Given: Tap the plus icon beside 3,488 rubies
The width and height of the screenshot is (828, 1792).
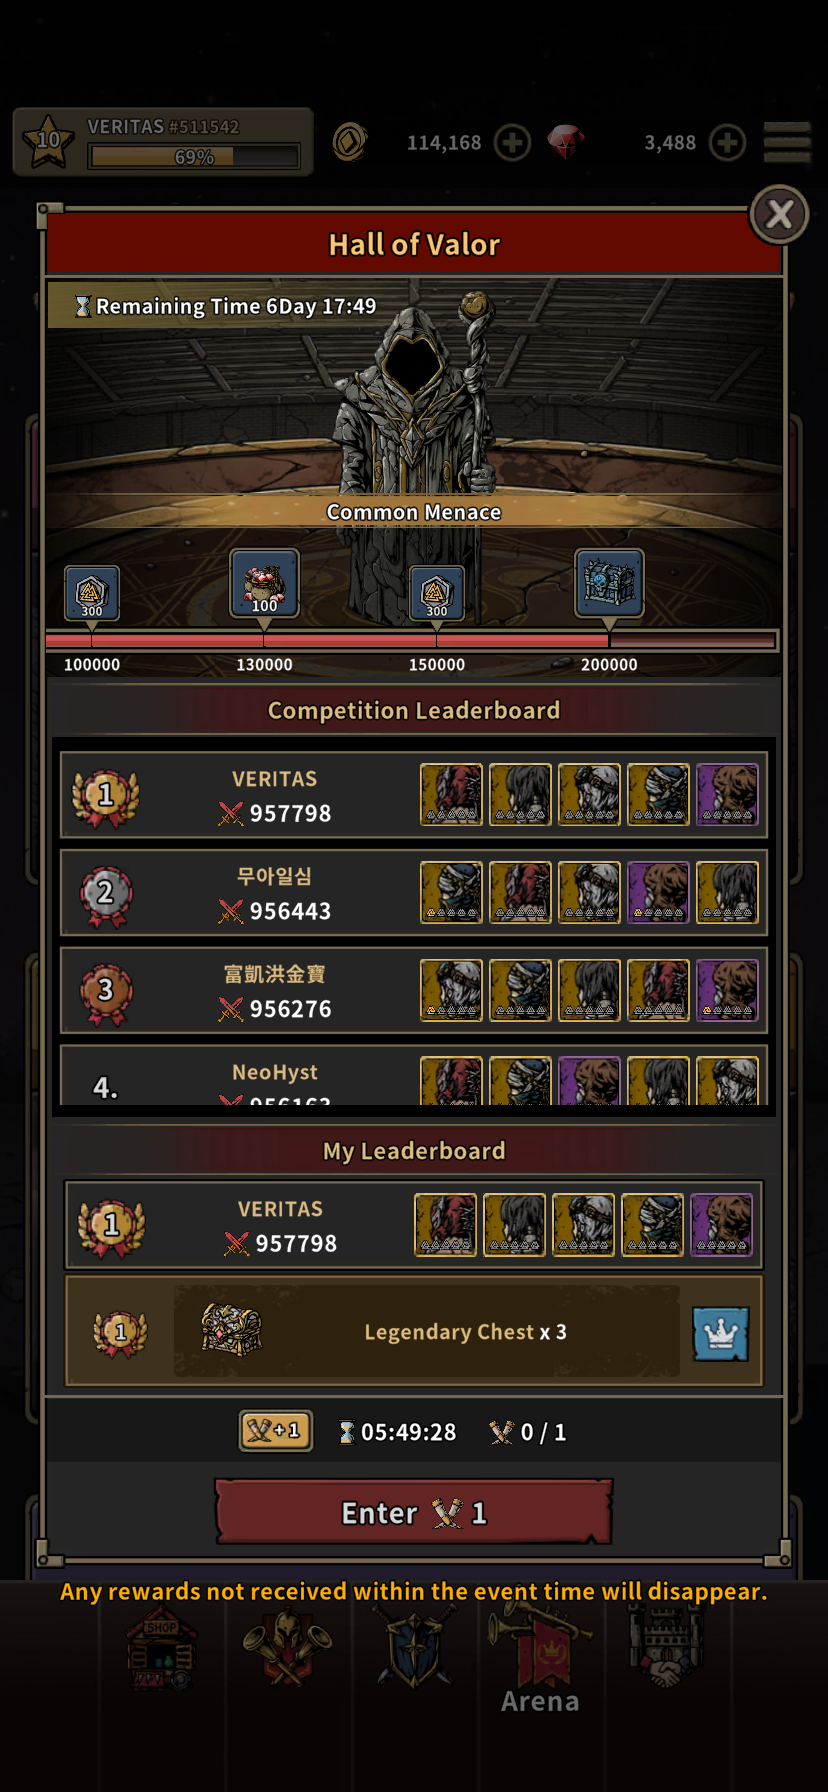Looking at the screenshot, I should click(727, 143).
